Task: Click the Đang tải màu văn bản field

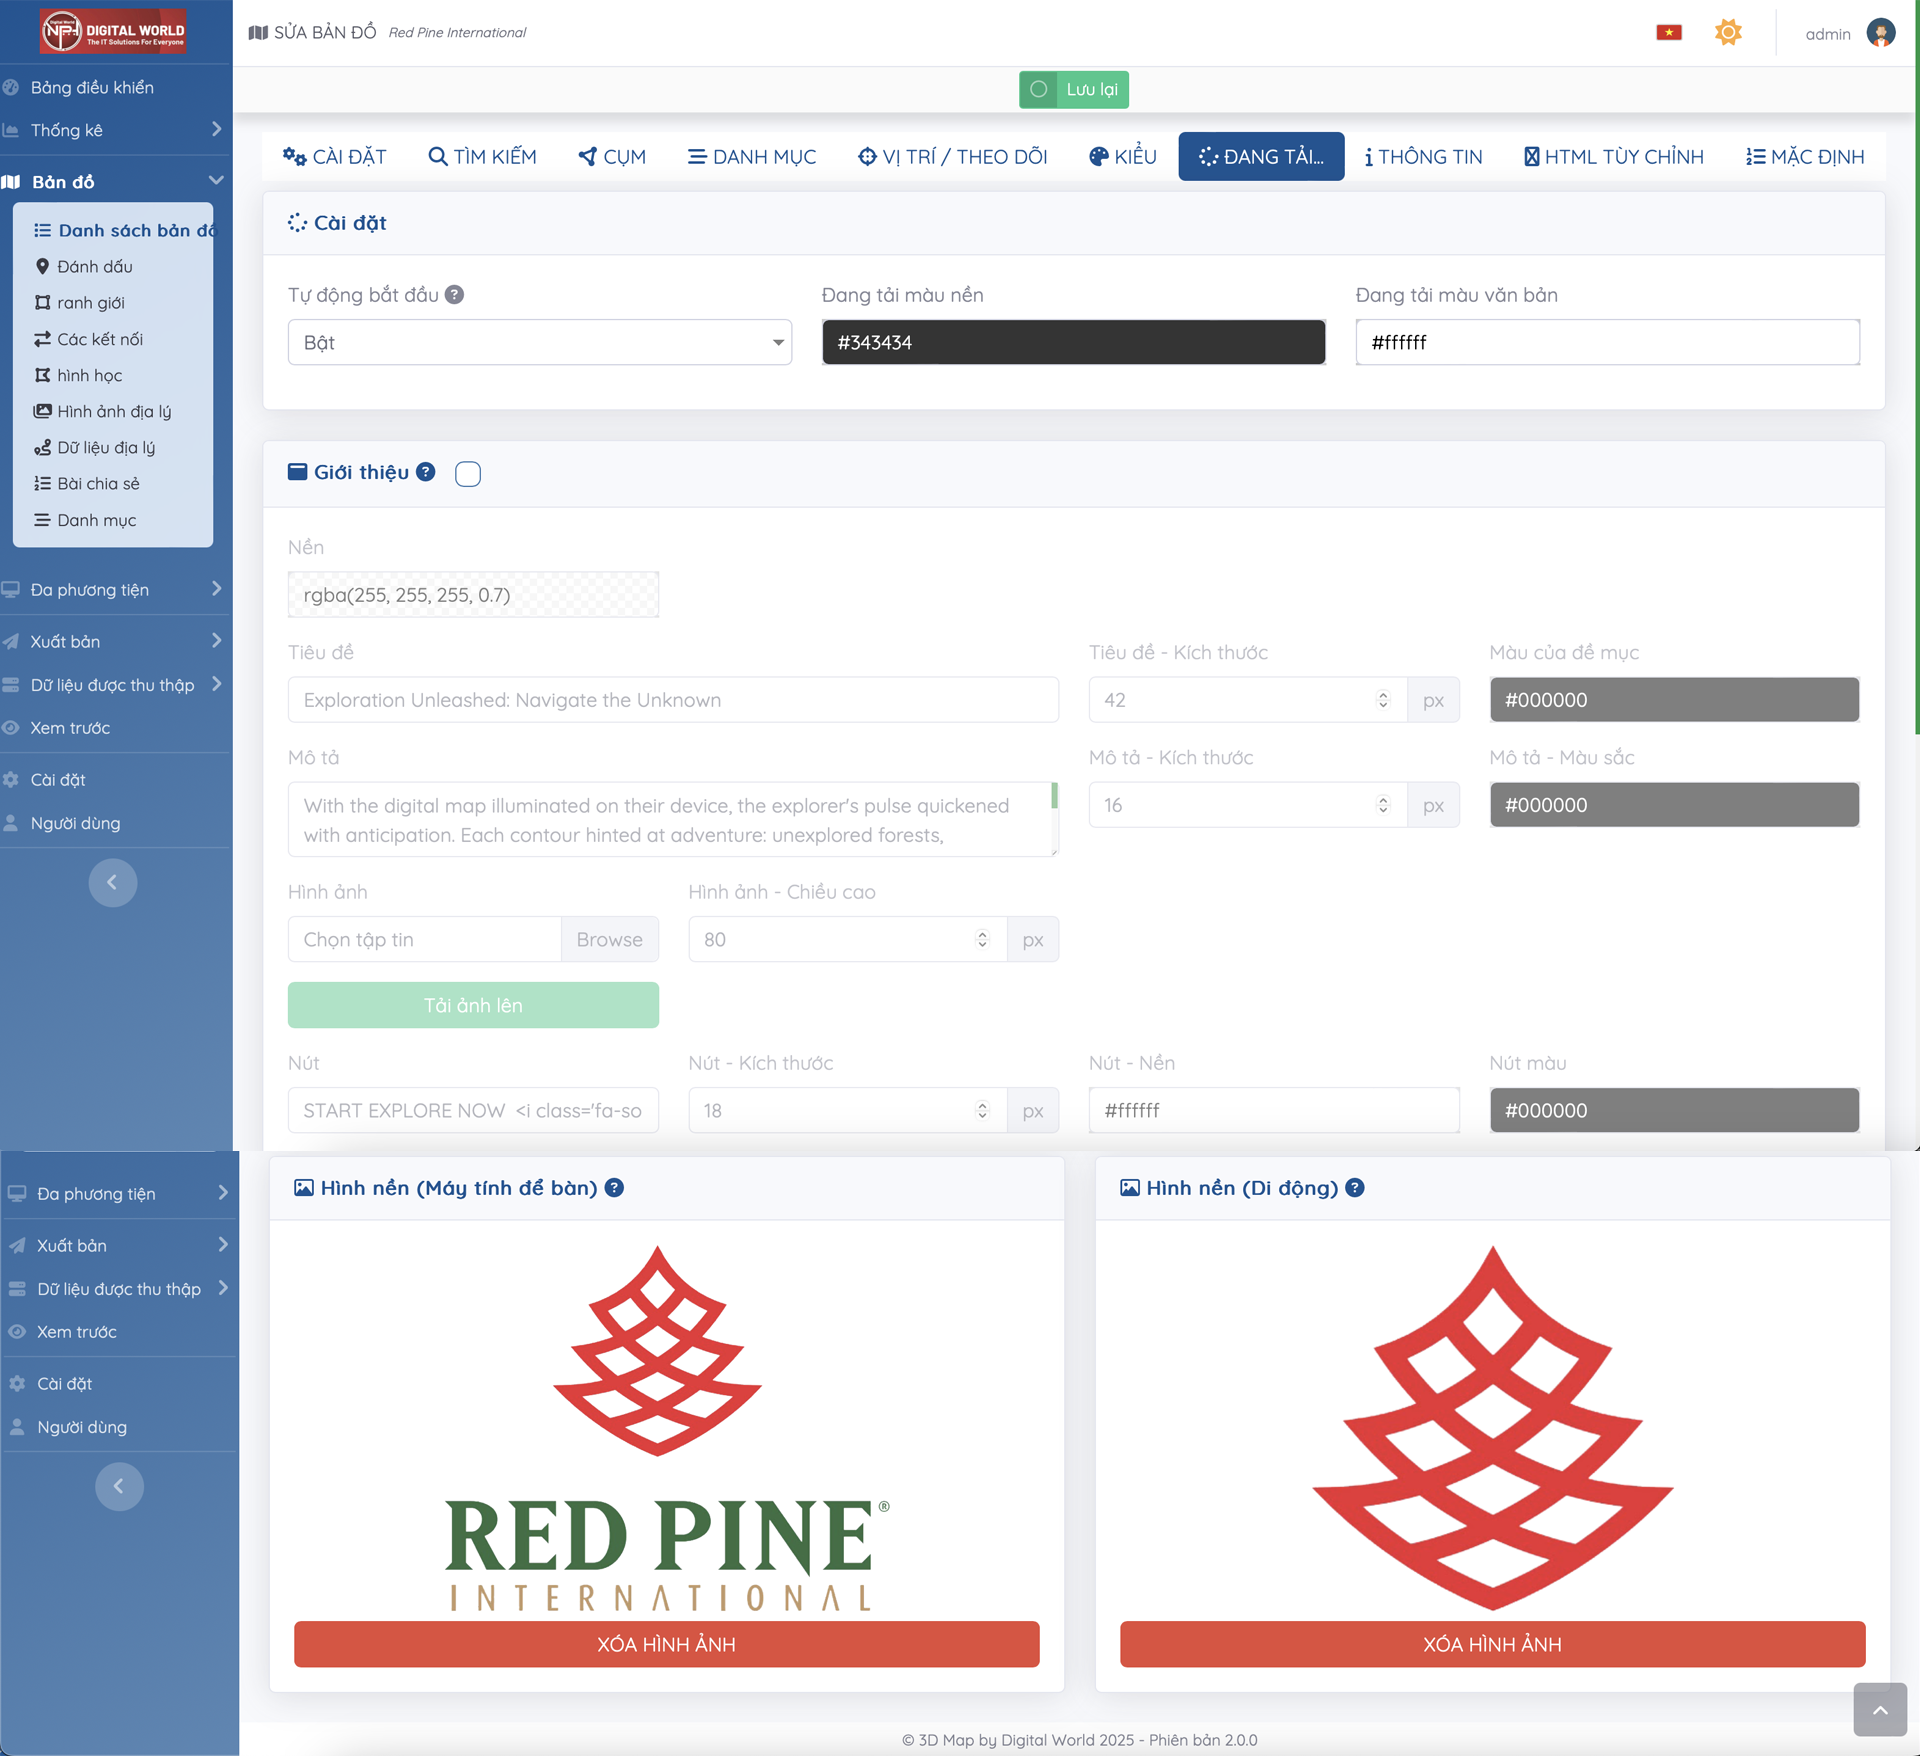Action: [x=1607, y=343]
